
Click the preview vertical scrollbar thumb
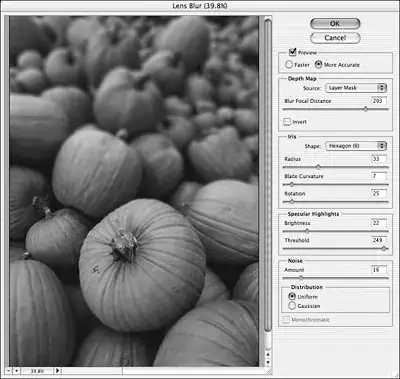268,175
